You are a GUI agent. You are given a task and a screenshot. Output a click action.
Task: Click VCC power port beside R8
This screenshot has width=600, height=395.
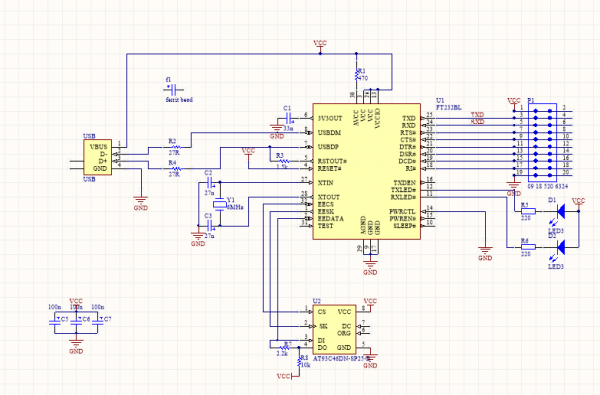(286, 376)
